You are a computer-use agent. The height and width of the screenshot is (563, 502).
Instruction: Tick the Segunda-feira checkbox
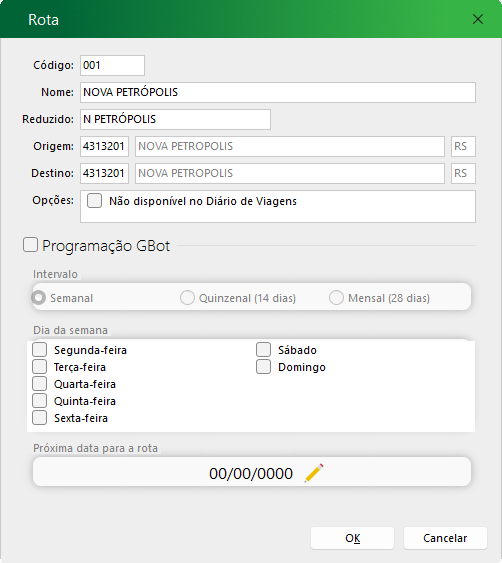[x=39, y=349]
